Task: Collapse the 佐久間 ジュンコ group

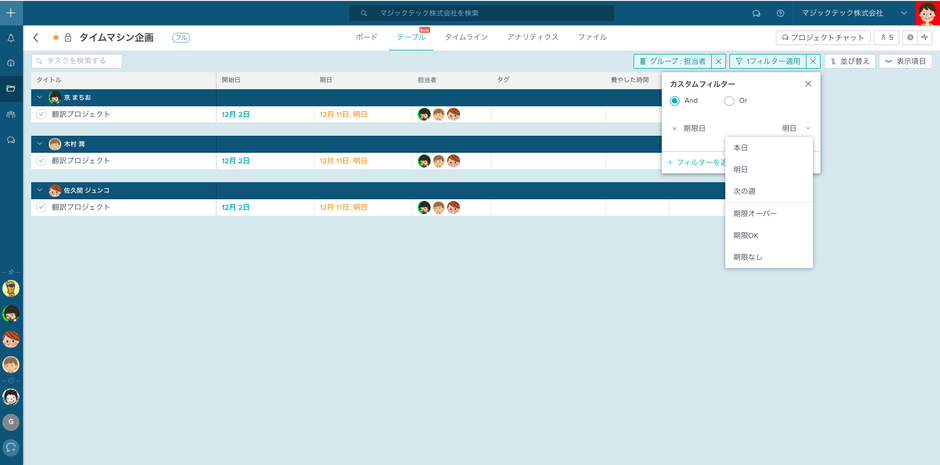Action: pyautogui.click(x=39, y=190)
